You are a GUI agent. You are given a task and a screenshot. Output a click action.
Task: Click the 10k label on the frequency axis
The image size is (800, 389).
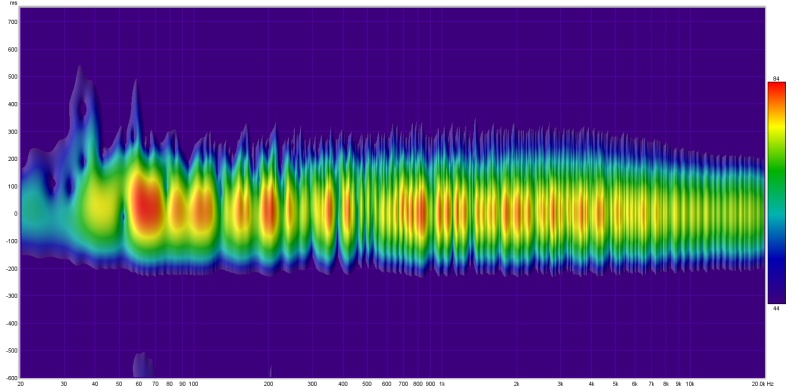point(690,383)
